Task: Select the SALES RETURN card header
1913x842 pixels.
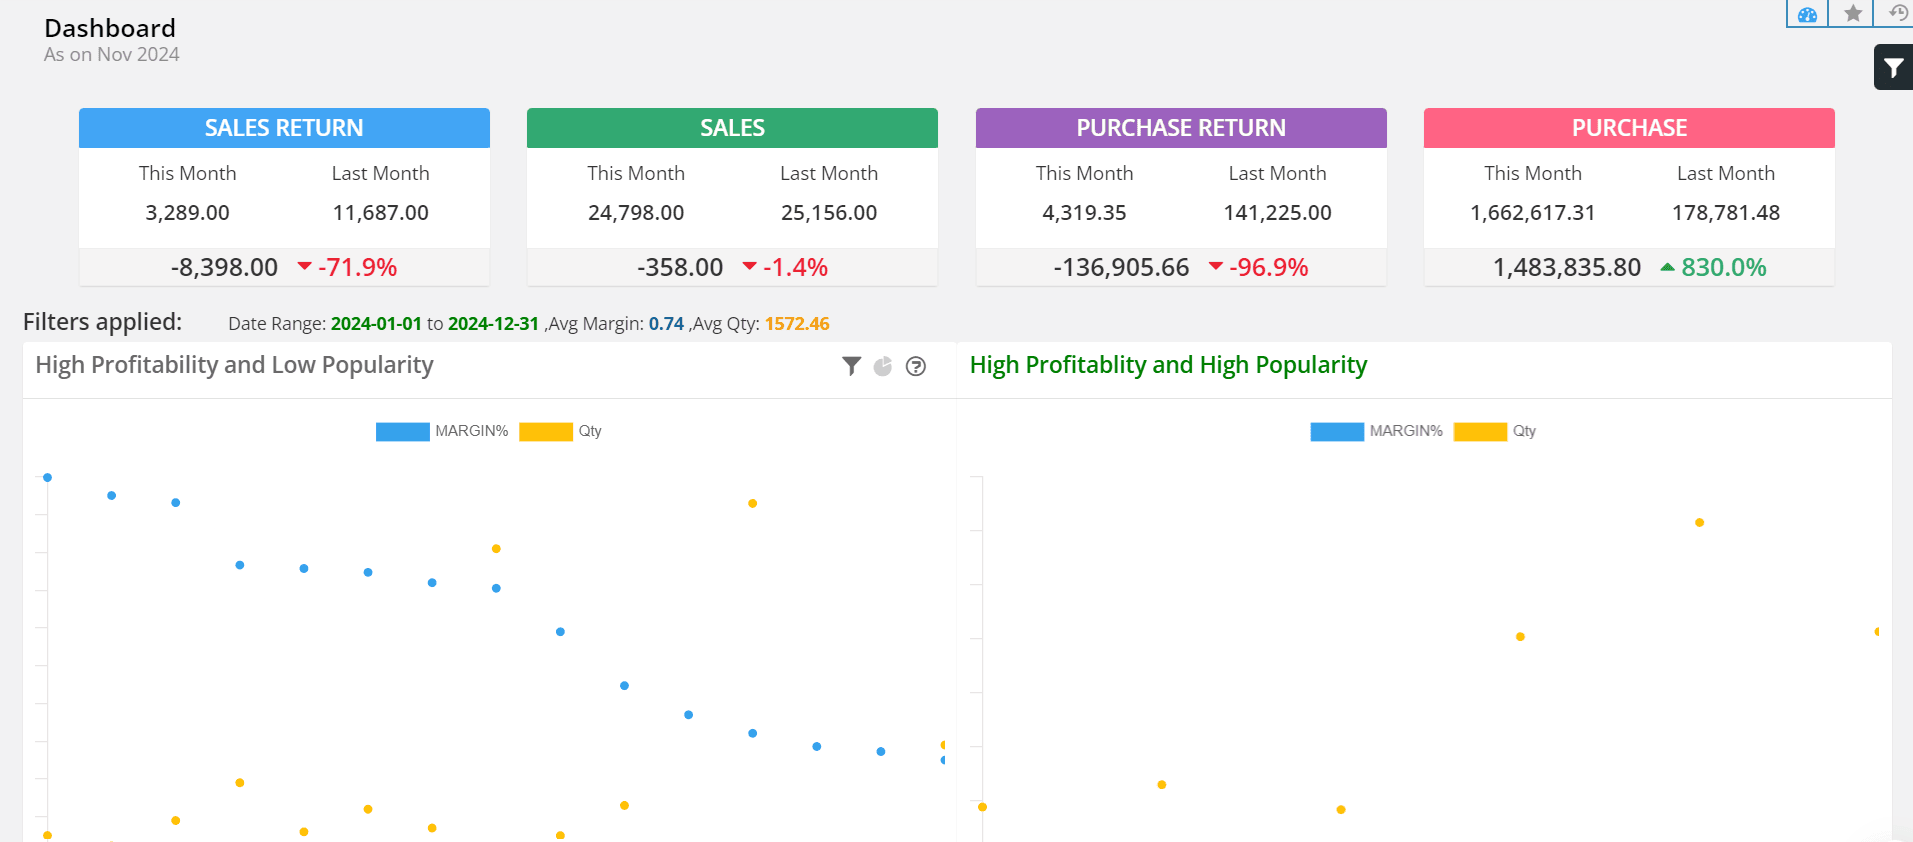Action: [284, 128]
